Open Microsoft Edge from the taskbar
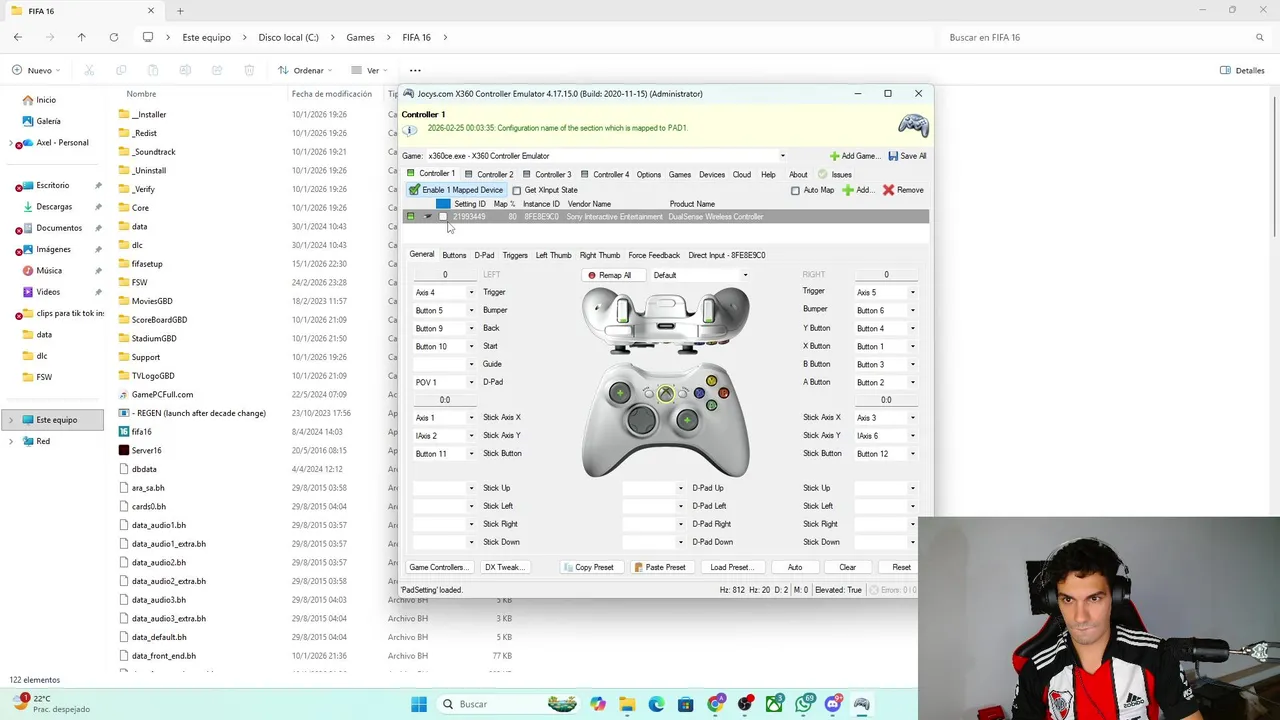The height and width of the screenshot is (720, 1280). 656,704
